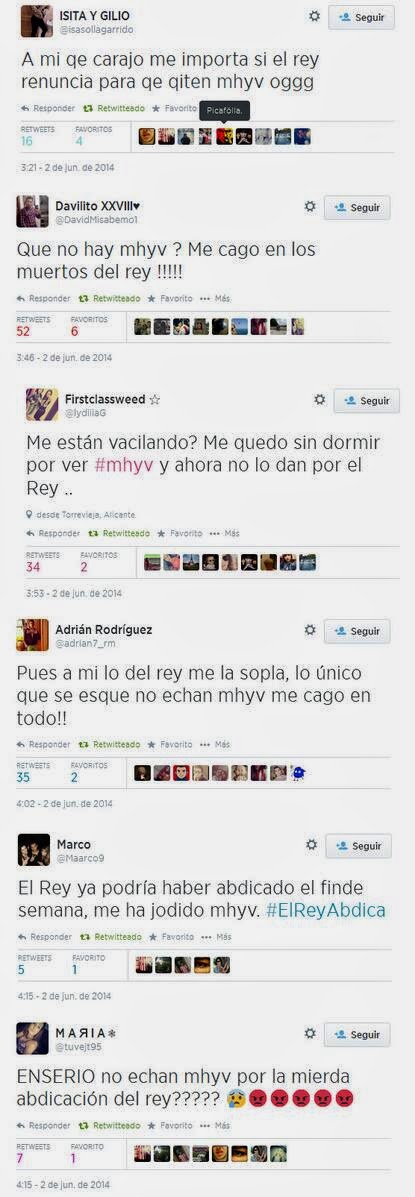Toggle Retwitteado on MARIA's tweet

[110, 1125]
